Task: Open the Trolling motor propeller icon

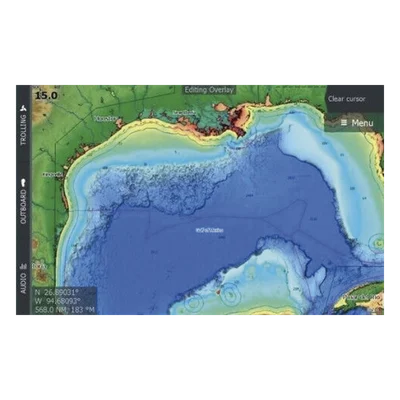Action: pyautogui.click(x=23, y=108)
